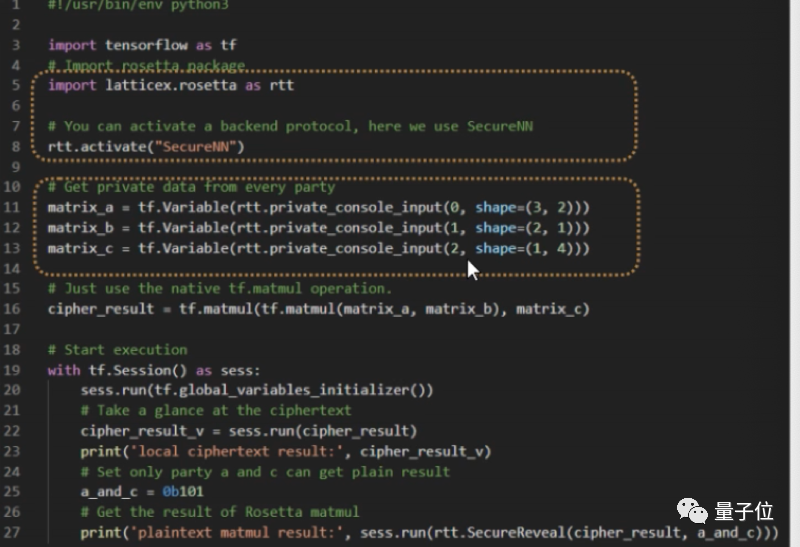The width and height of the screenshot is (800, 547).
Task: Click line number 19 in gutter
Action: (x=12, y=370)
